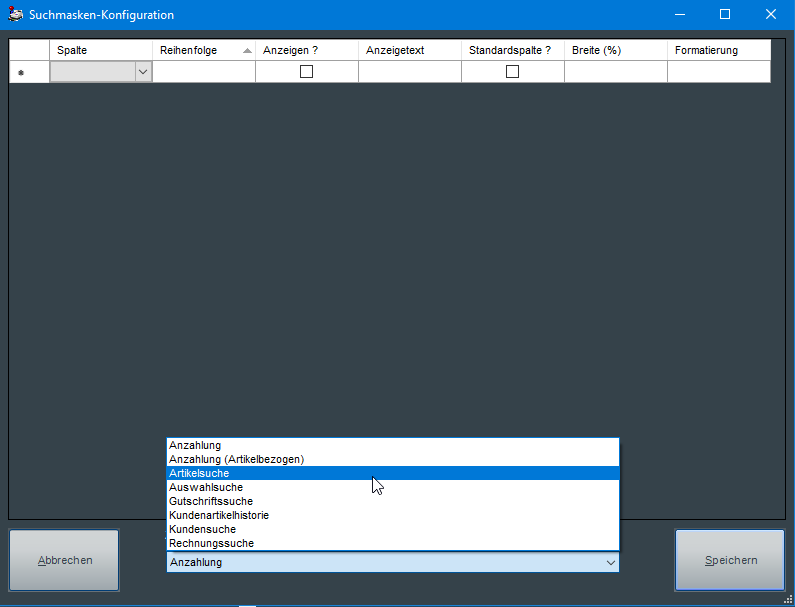This screenshot has width=795, height=607.
Task: Click the Formatierung column header
Action: coord(718,50)
